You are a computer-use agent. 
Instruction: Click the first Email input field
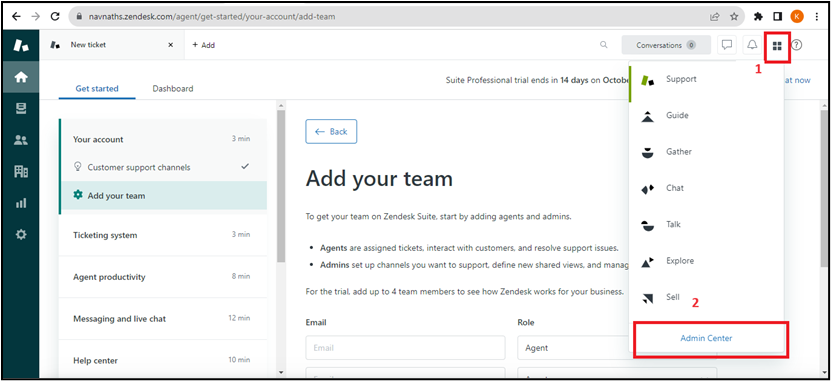(x=405, y=348)
